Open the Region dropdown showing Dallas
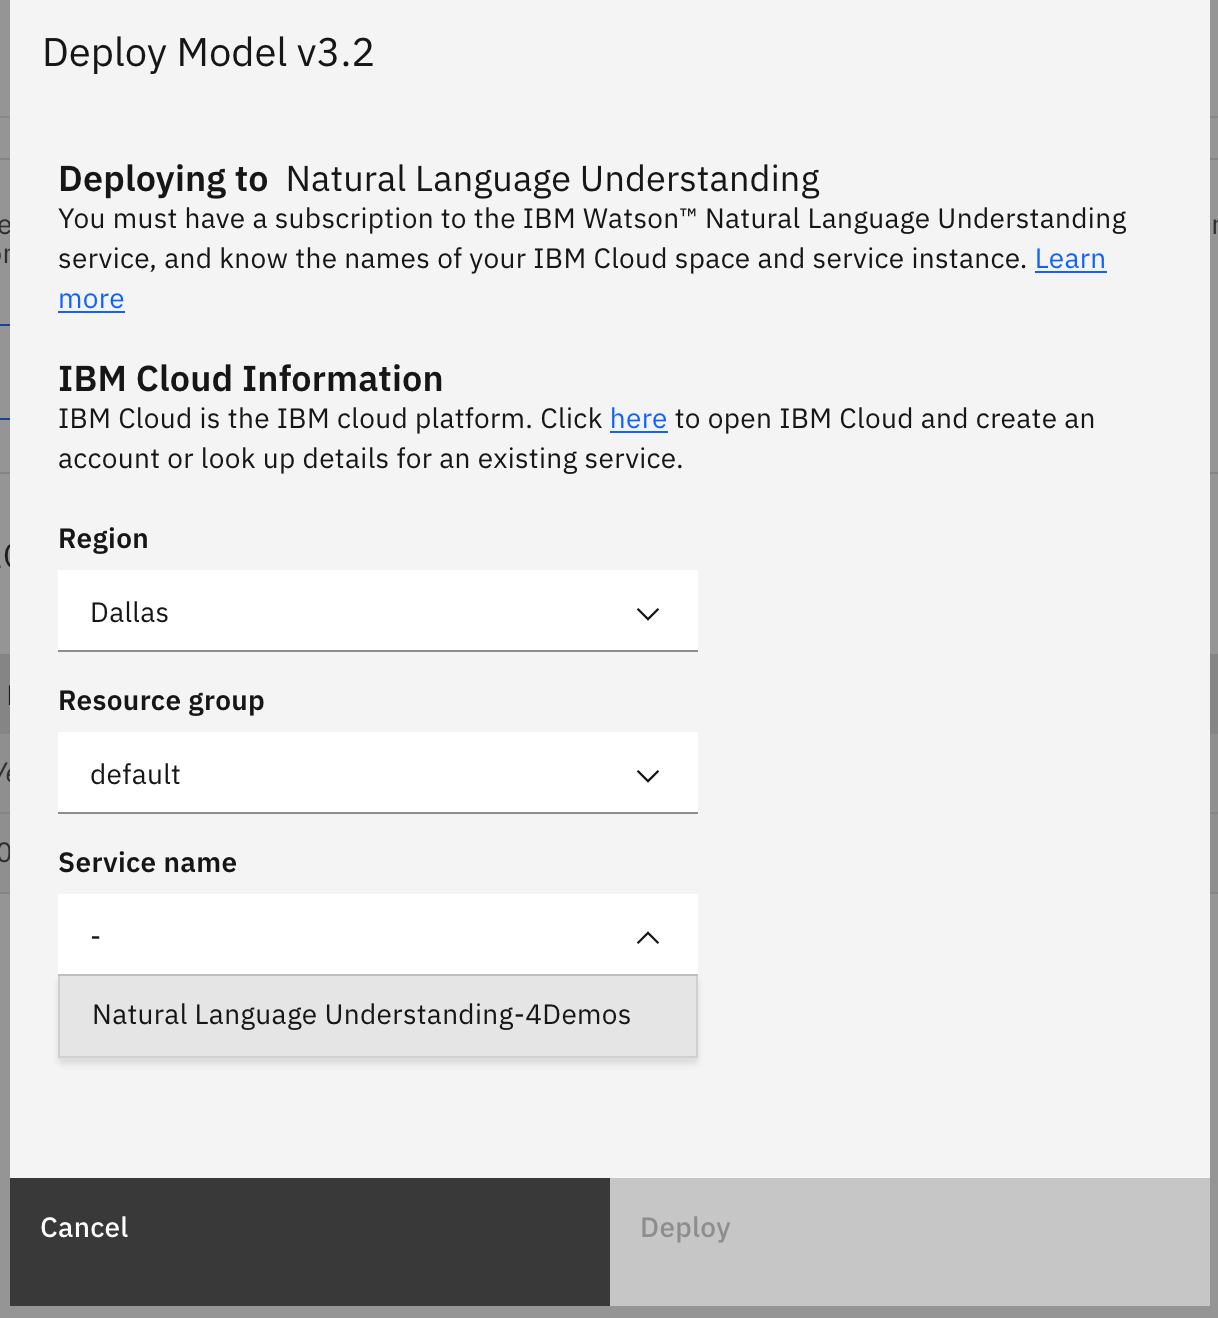The width and height of the screenshot is (1218, 1318). coord(377,611)
